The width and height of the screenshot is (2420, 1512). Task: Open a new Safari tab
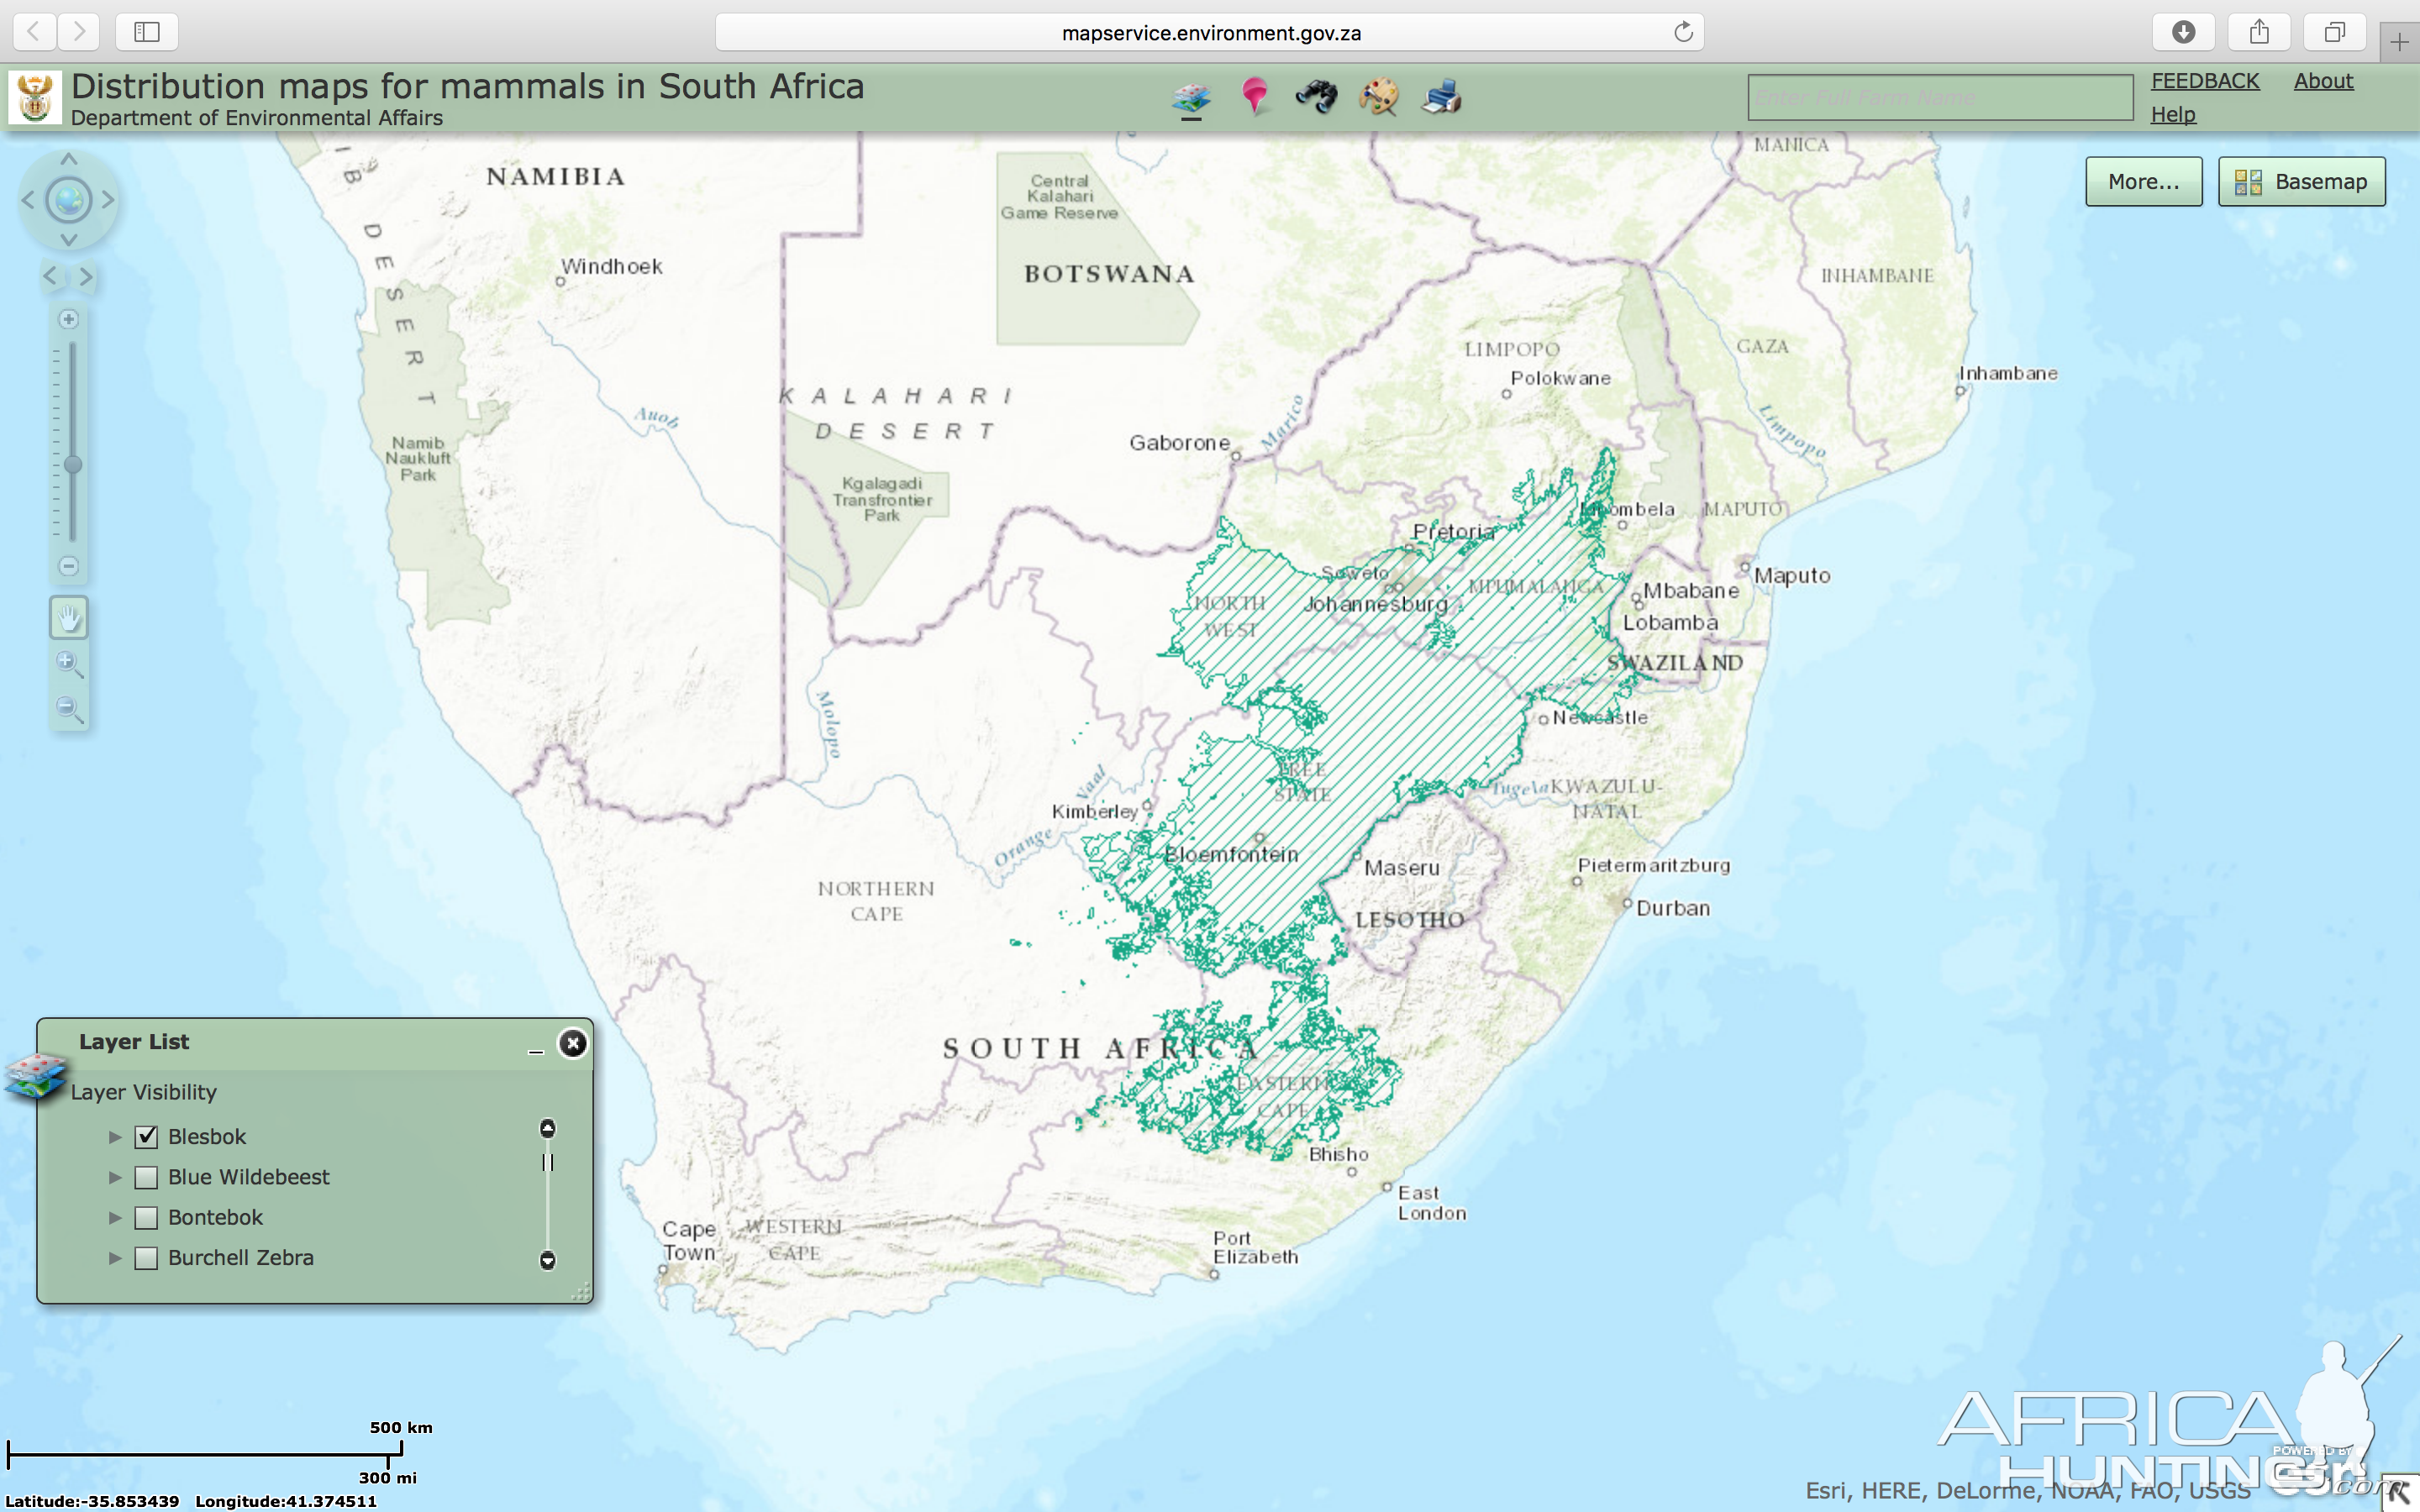pyautogui.click(x=2399, y=42)
